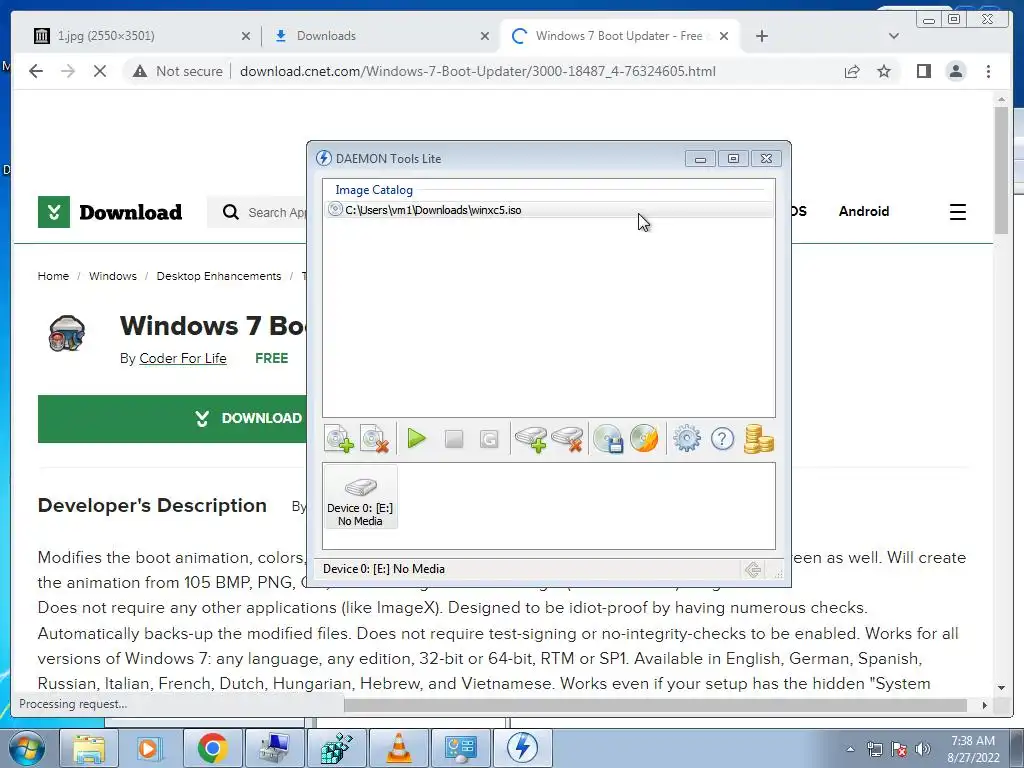Click the Windows breadcrumb link
Screen dimensions: 1024x768
tap(113, 276)
